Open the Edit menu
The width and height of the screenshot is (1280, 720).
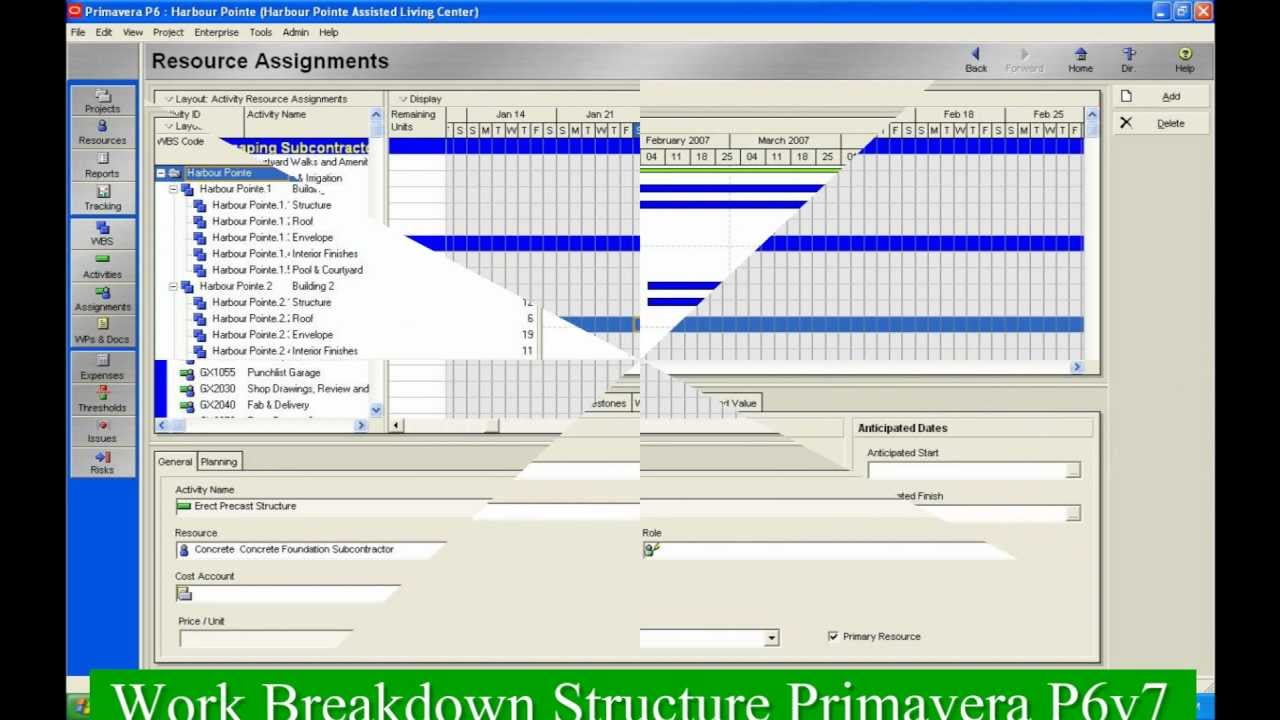coord(103,32)
